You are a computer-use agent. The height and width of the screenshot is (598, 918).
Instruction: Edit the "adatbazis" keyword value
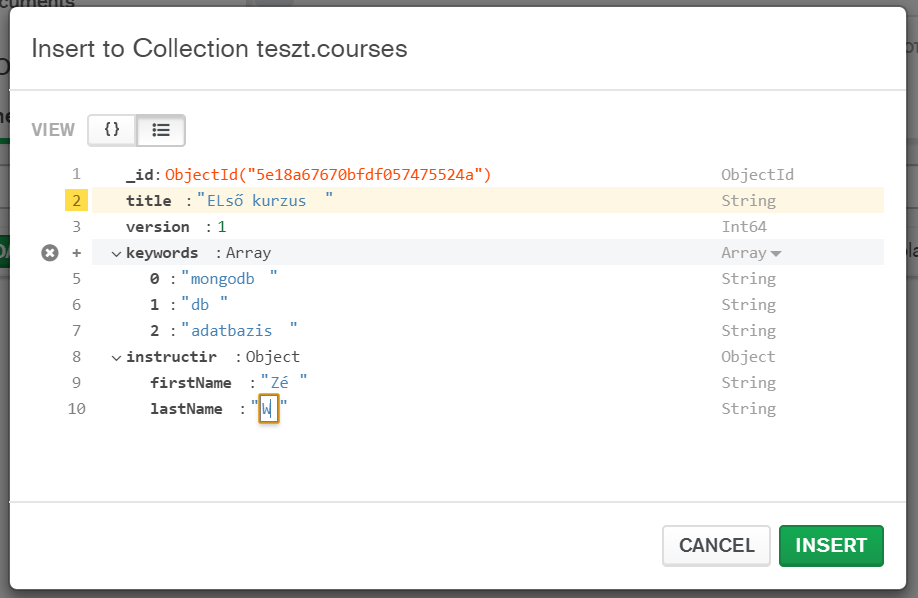[238, 331]
